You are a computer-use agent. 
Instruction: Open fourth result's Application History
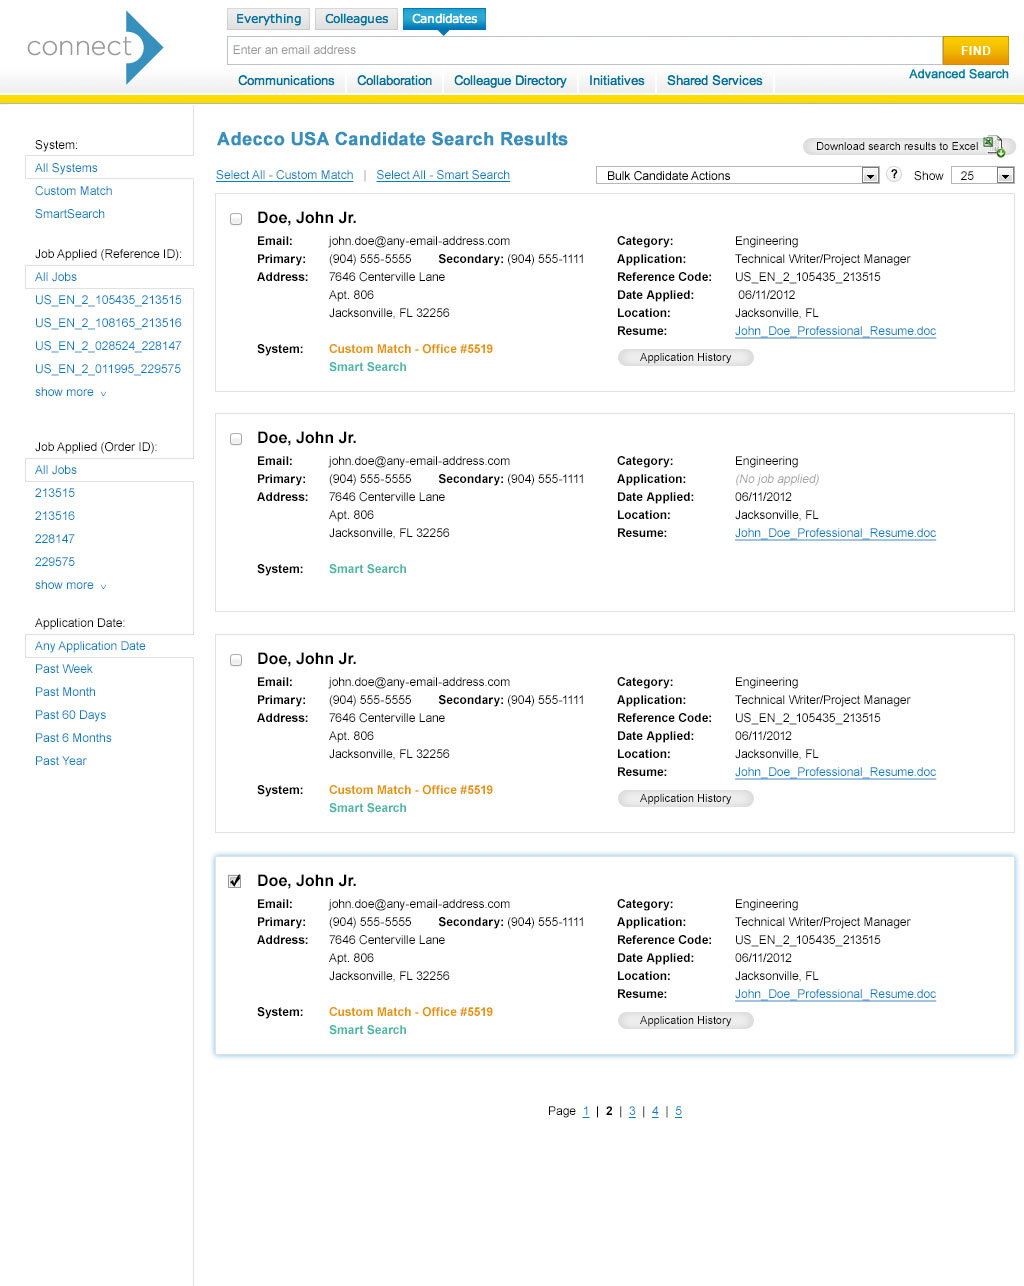pos(686,1020)
